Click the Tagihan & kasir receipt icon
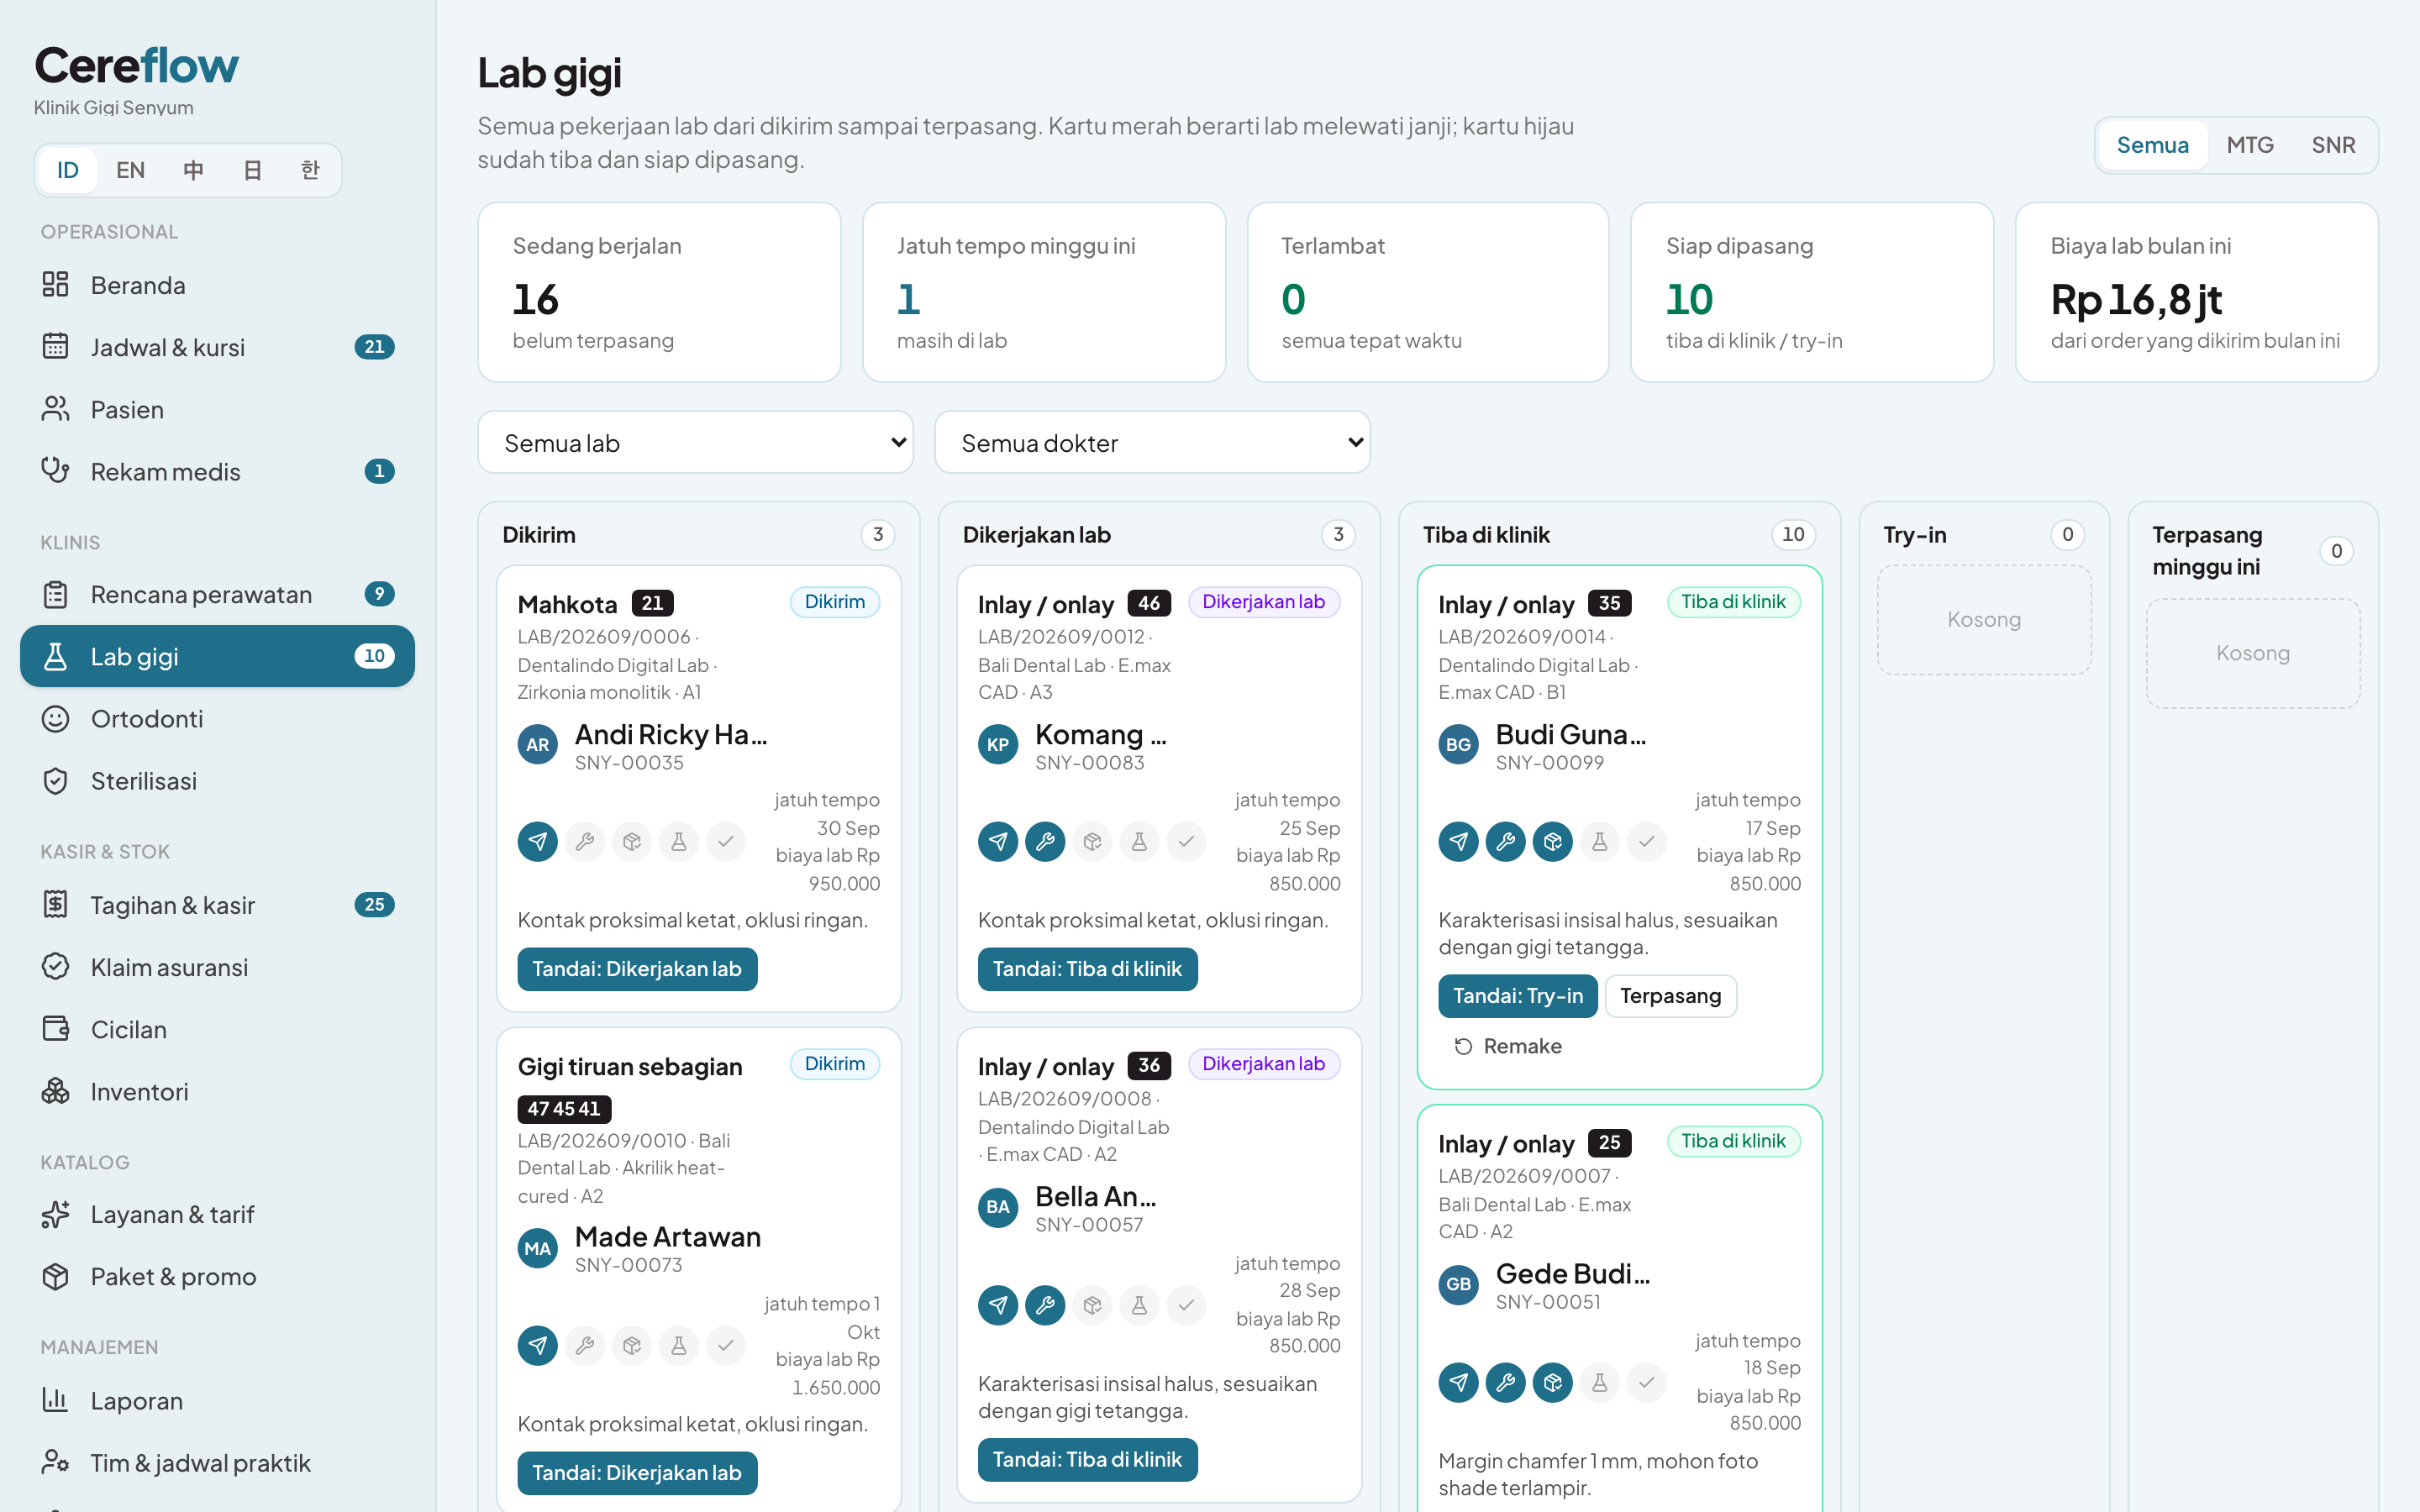The image size is (2420, 1512). click(55, 904)
